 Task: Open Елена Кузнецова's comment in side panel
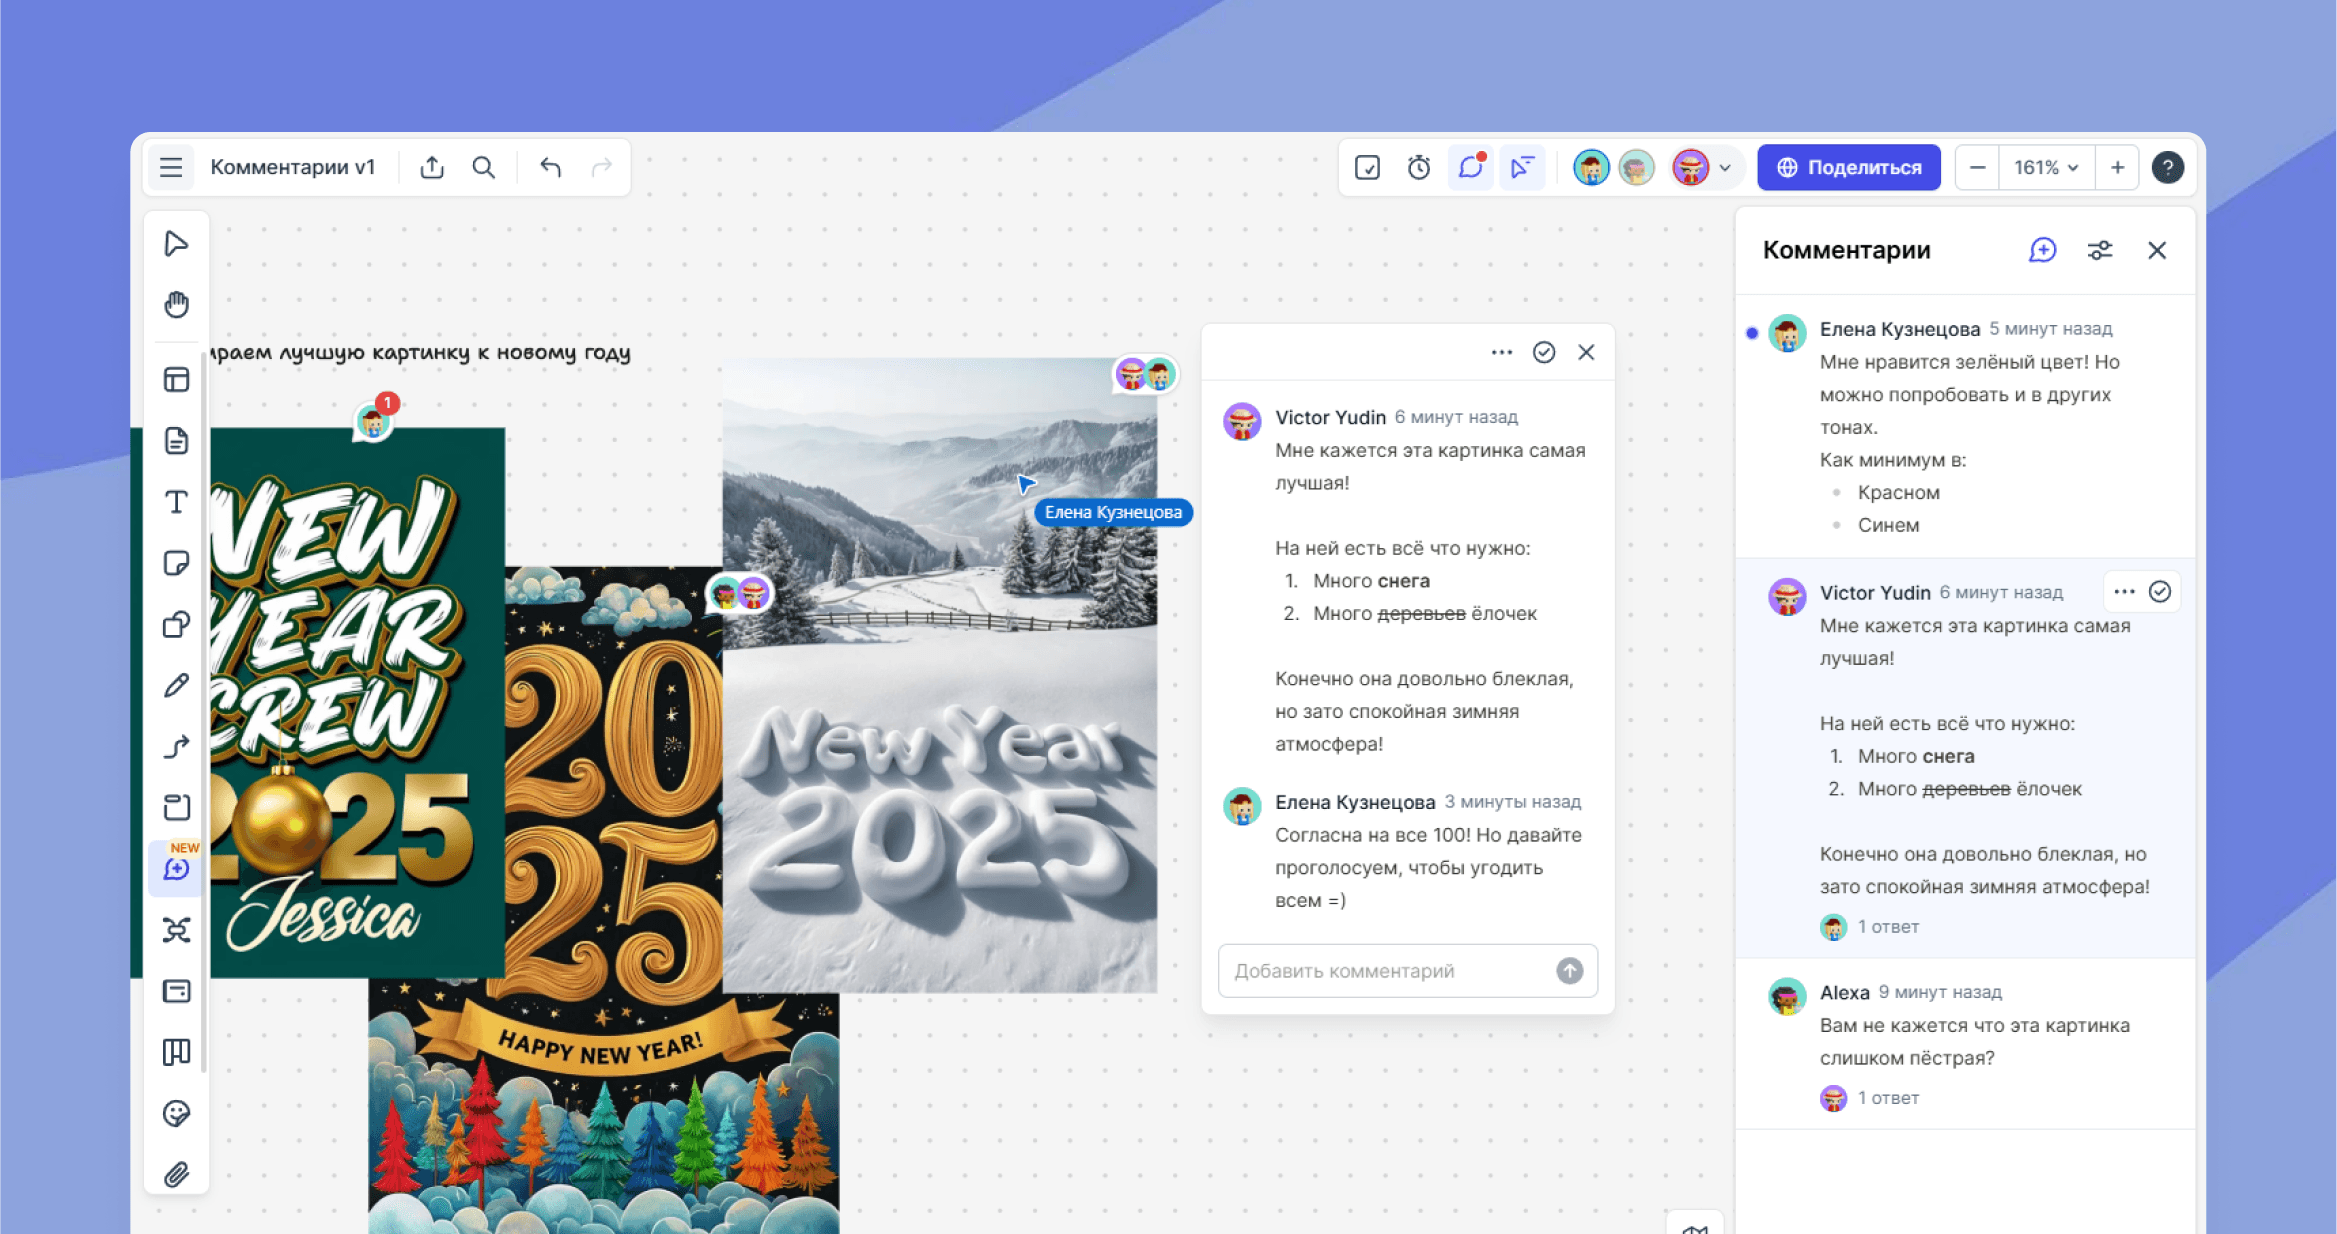click(1965, 427)
